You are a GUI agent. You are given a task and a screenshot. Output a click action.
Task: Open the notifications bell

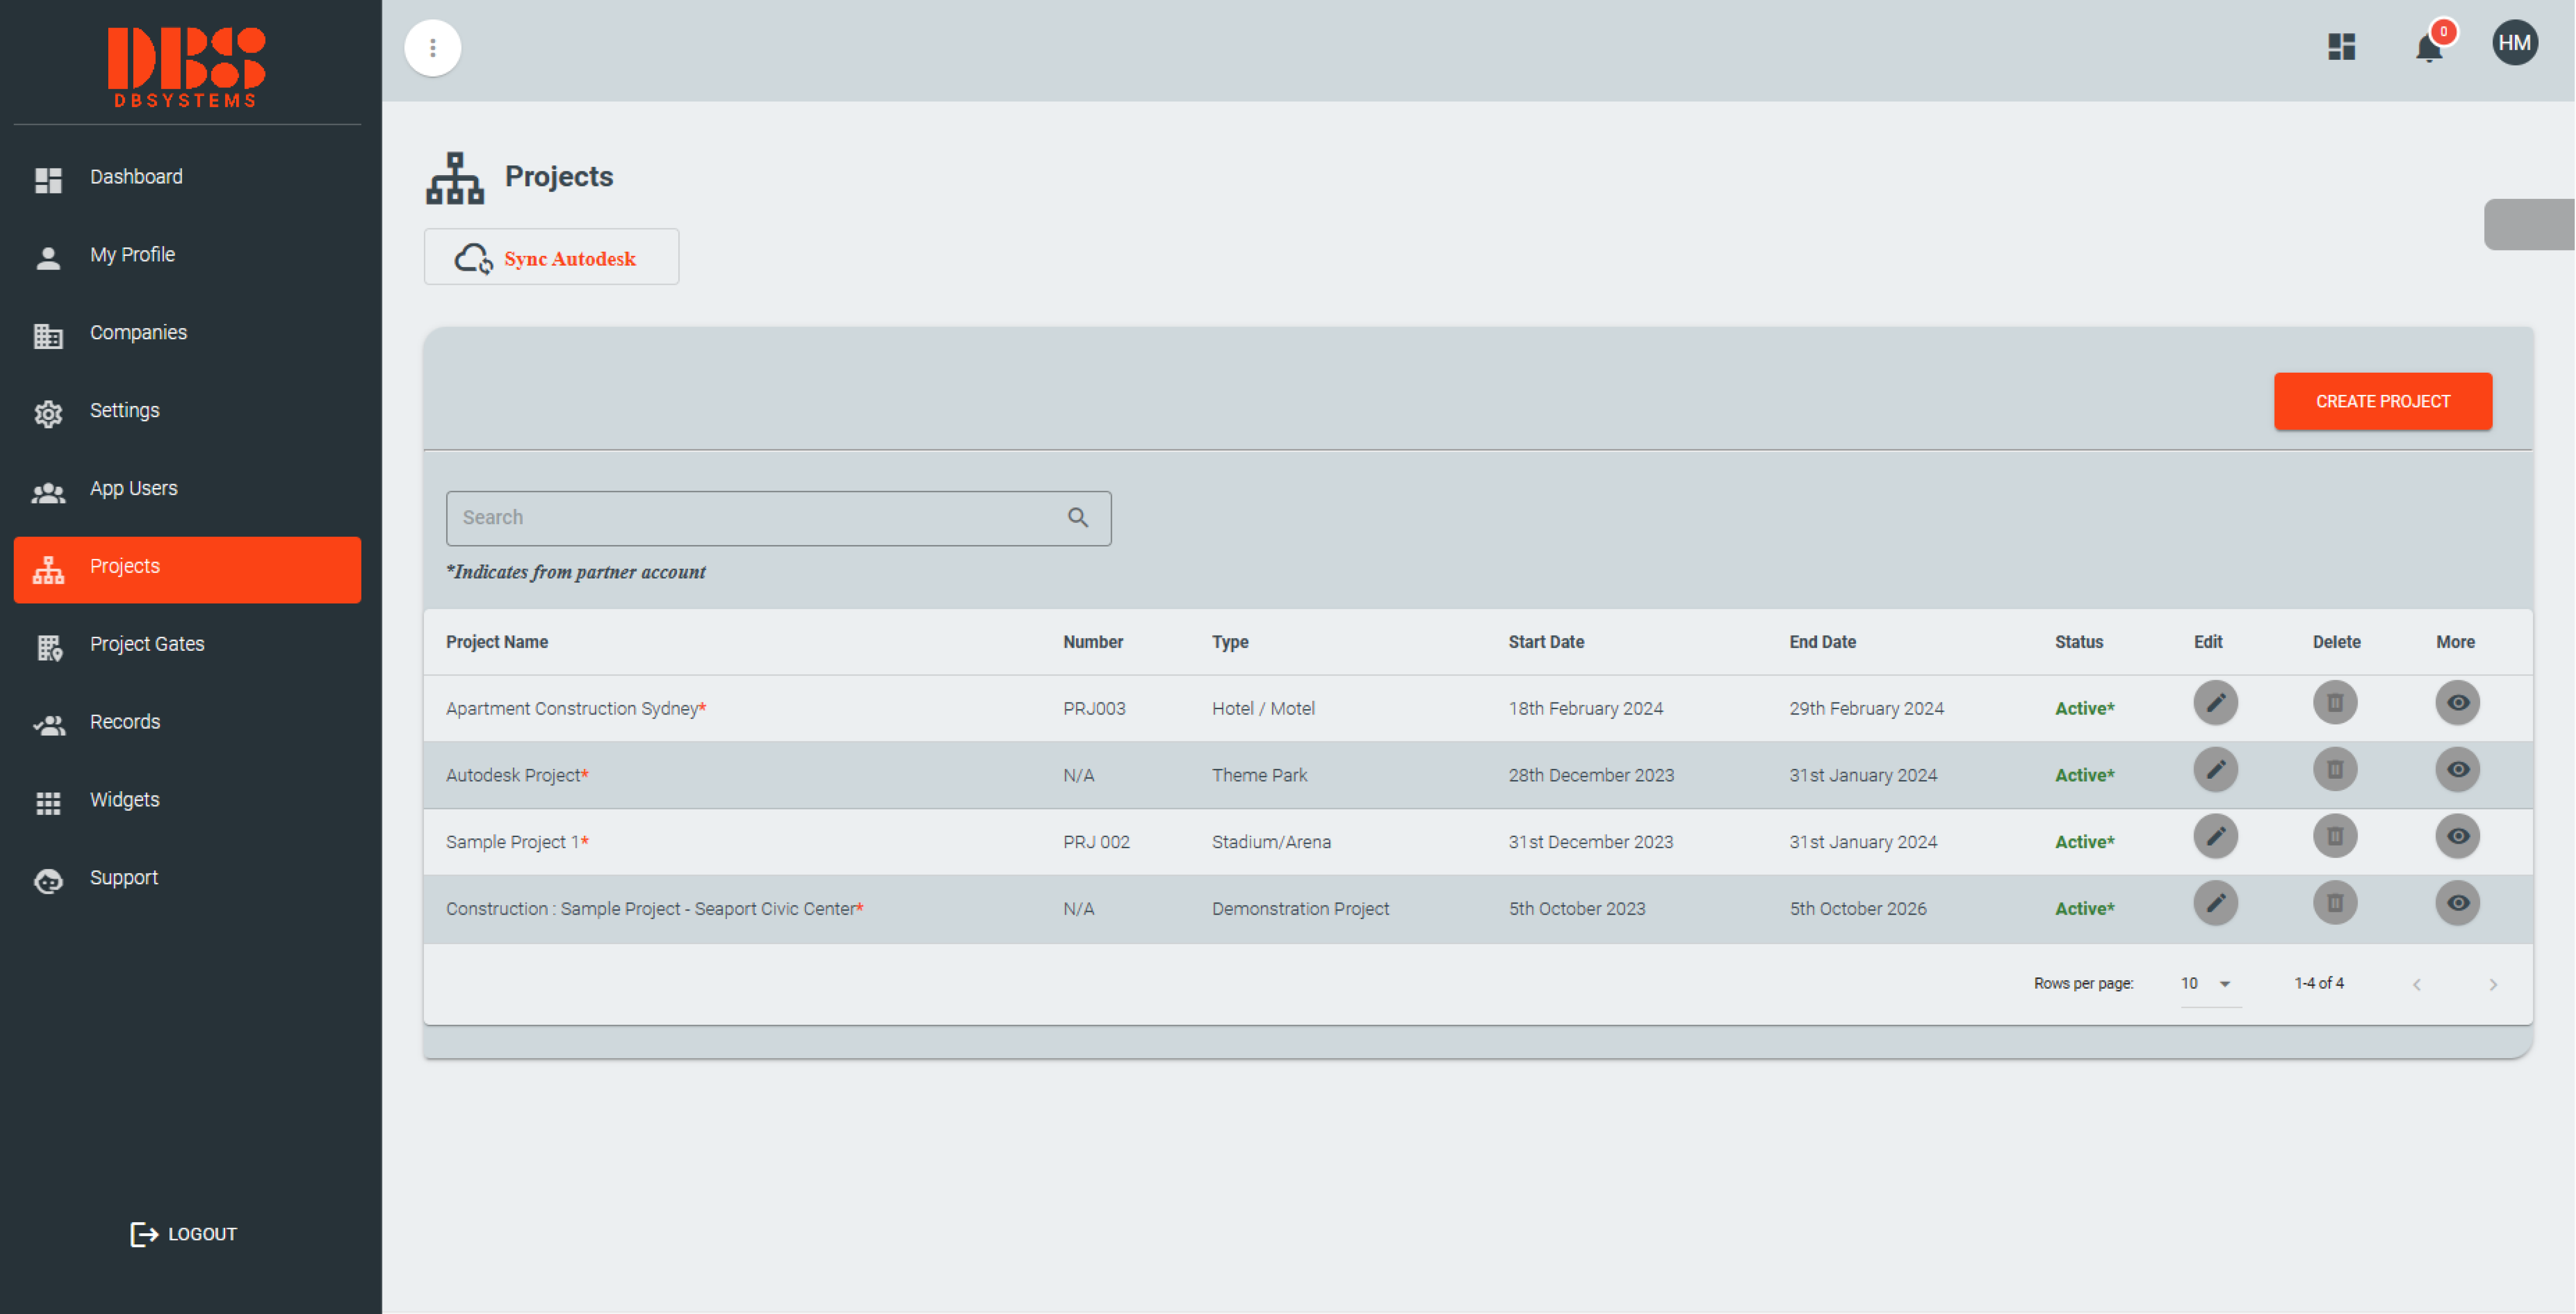tap(2427, 48)
